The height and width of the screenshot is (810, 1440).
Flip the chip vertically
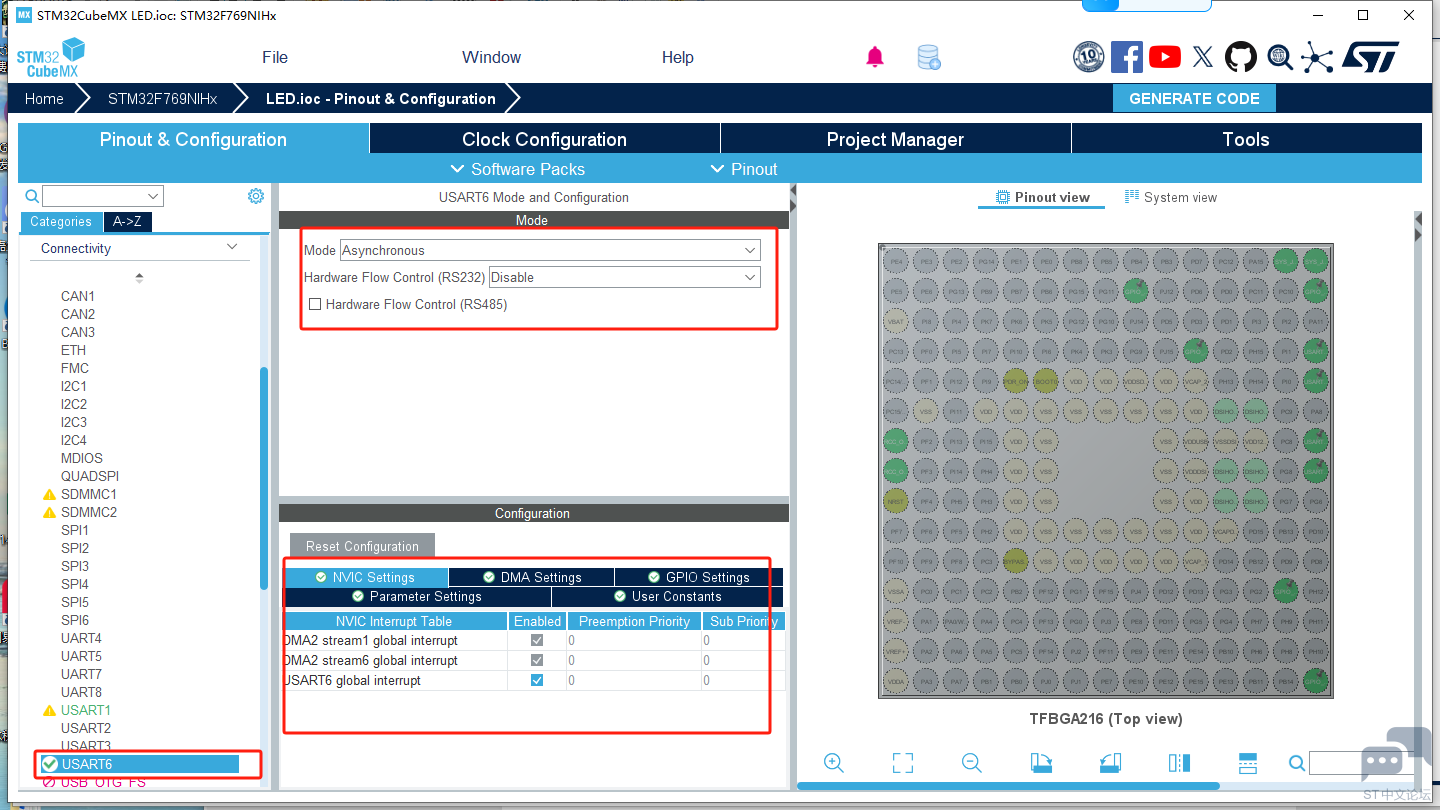(1248, 763)
